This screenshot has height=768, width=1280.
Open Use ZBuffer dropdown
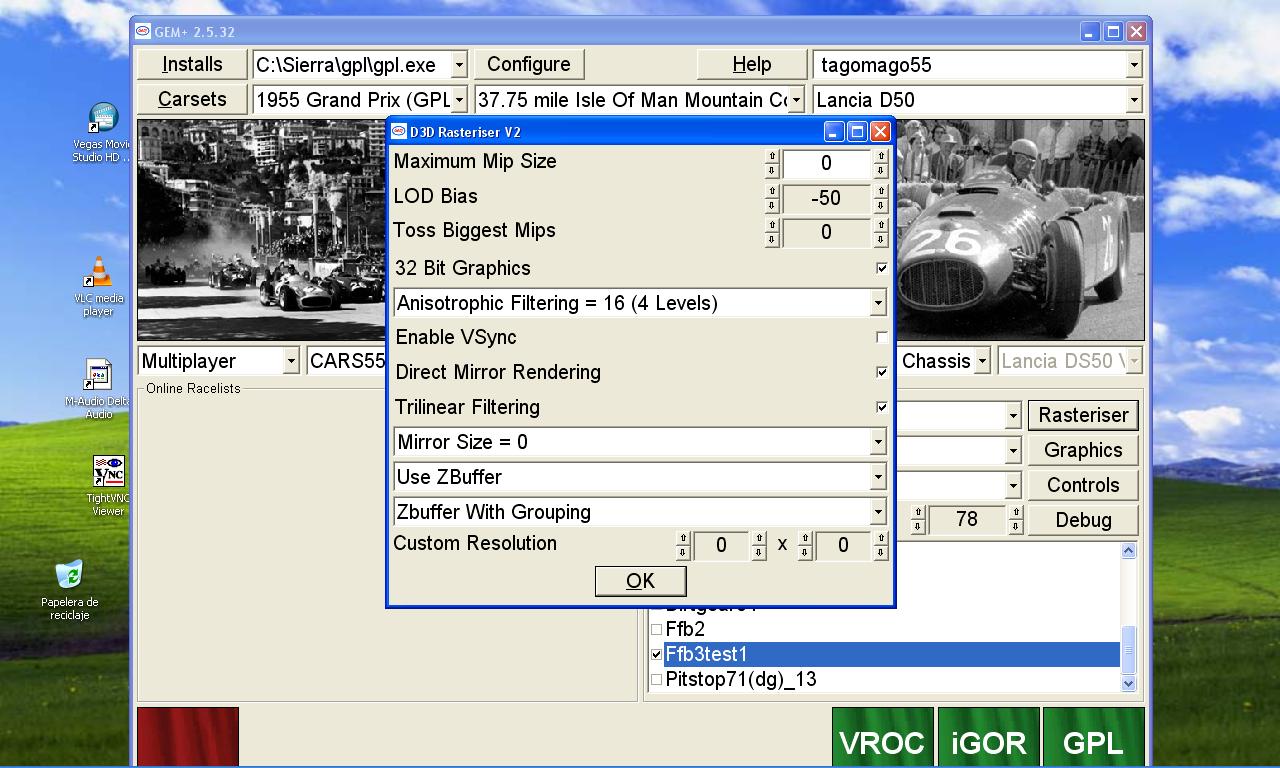point(878,477)
